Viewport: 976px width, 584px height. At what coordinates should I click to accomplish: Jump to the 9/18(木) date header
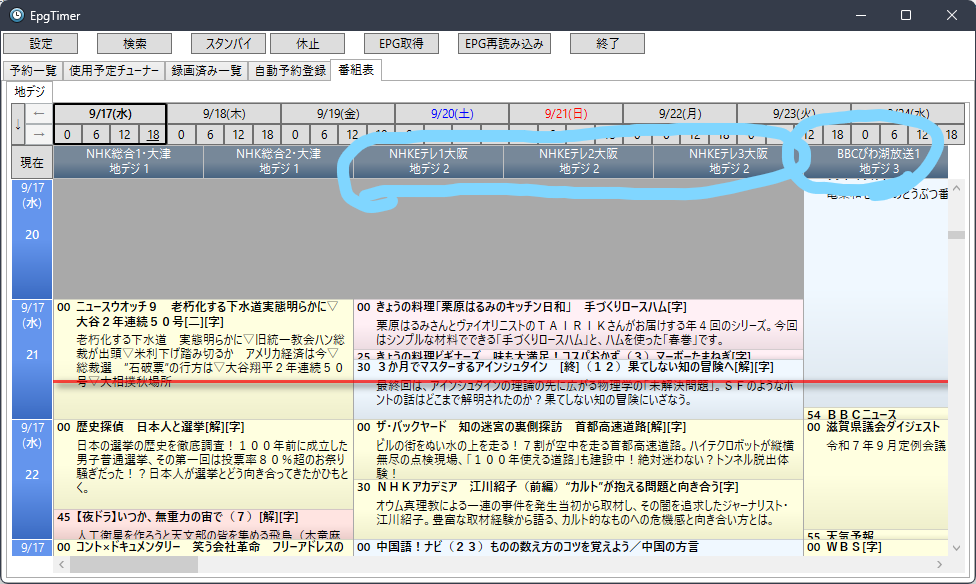[x=223, y=113]
